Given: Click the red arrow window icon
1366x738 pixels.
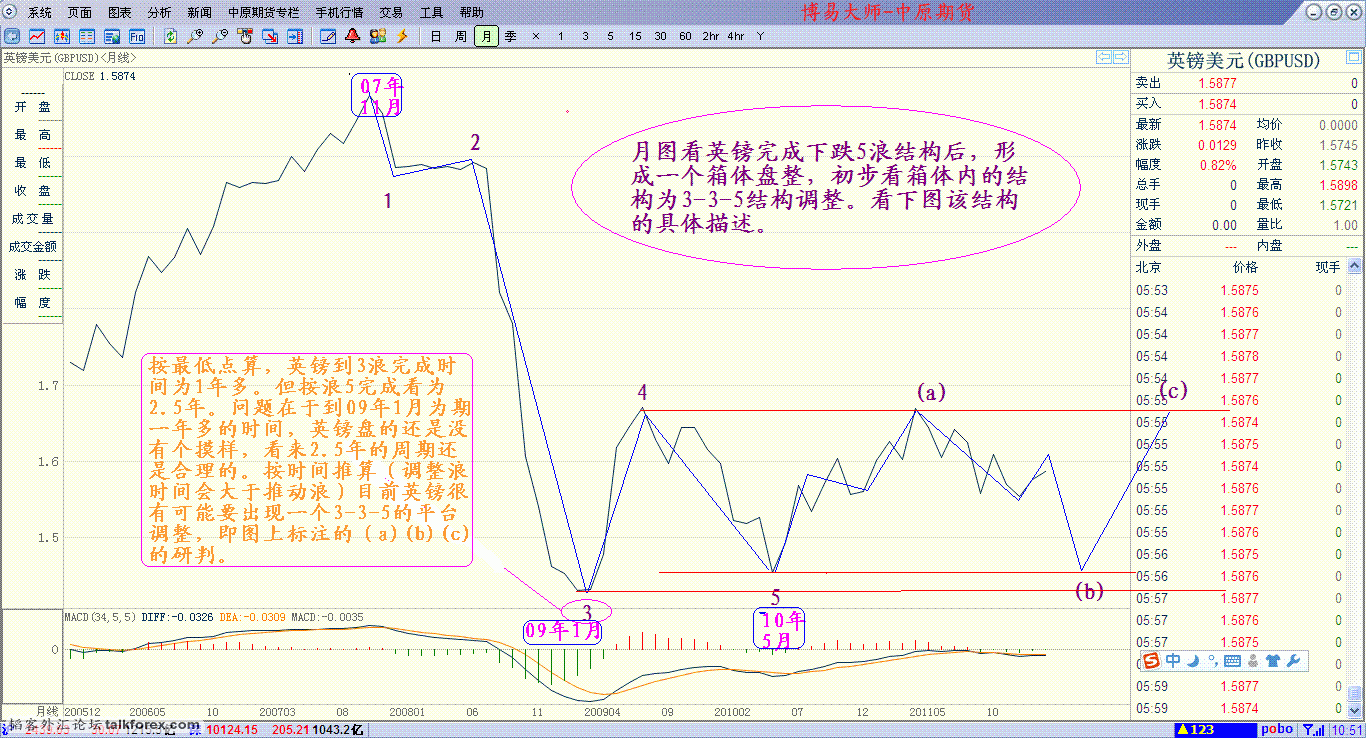Looking at the screenshot, I should pos(270,36).
